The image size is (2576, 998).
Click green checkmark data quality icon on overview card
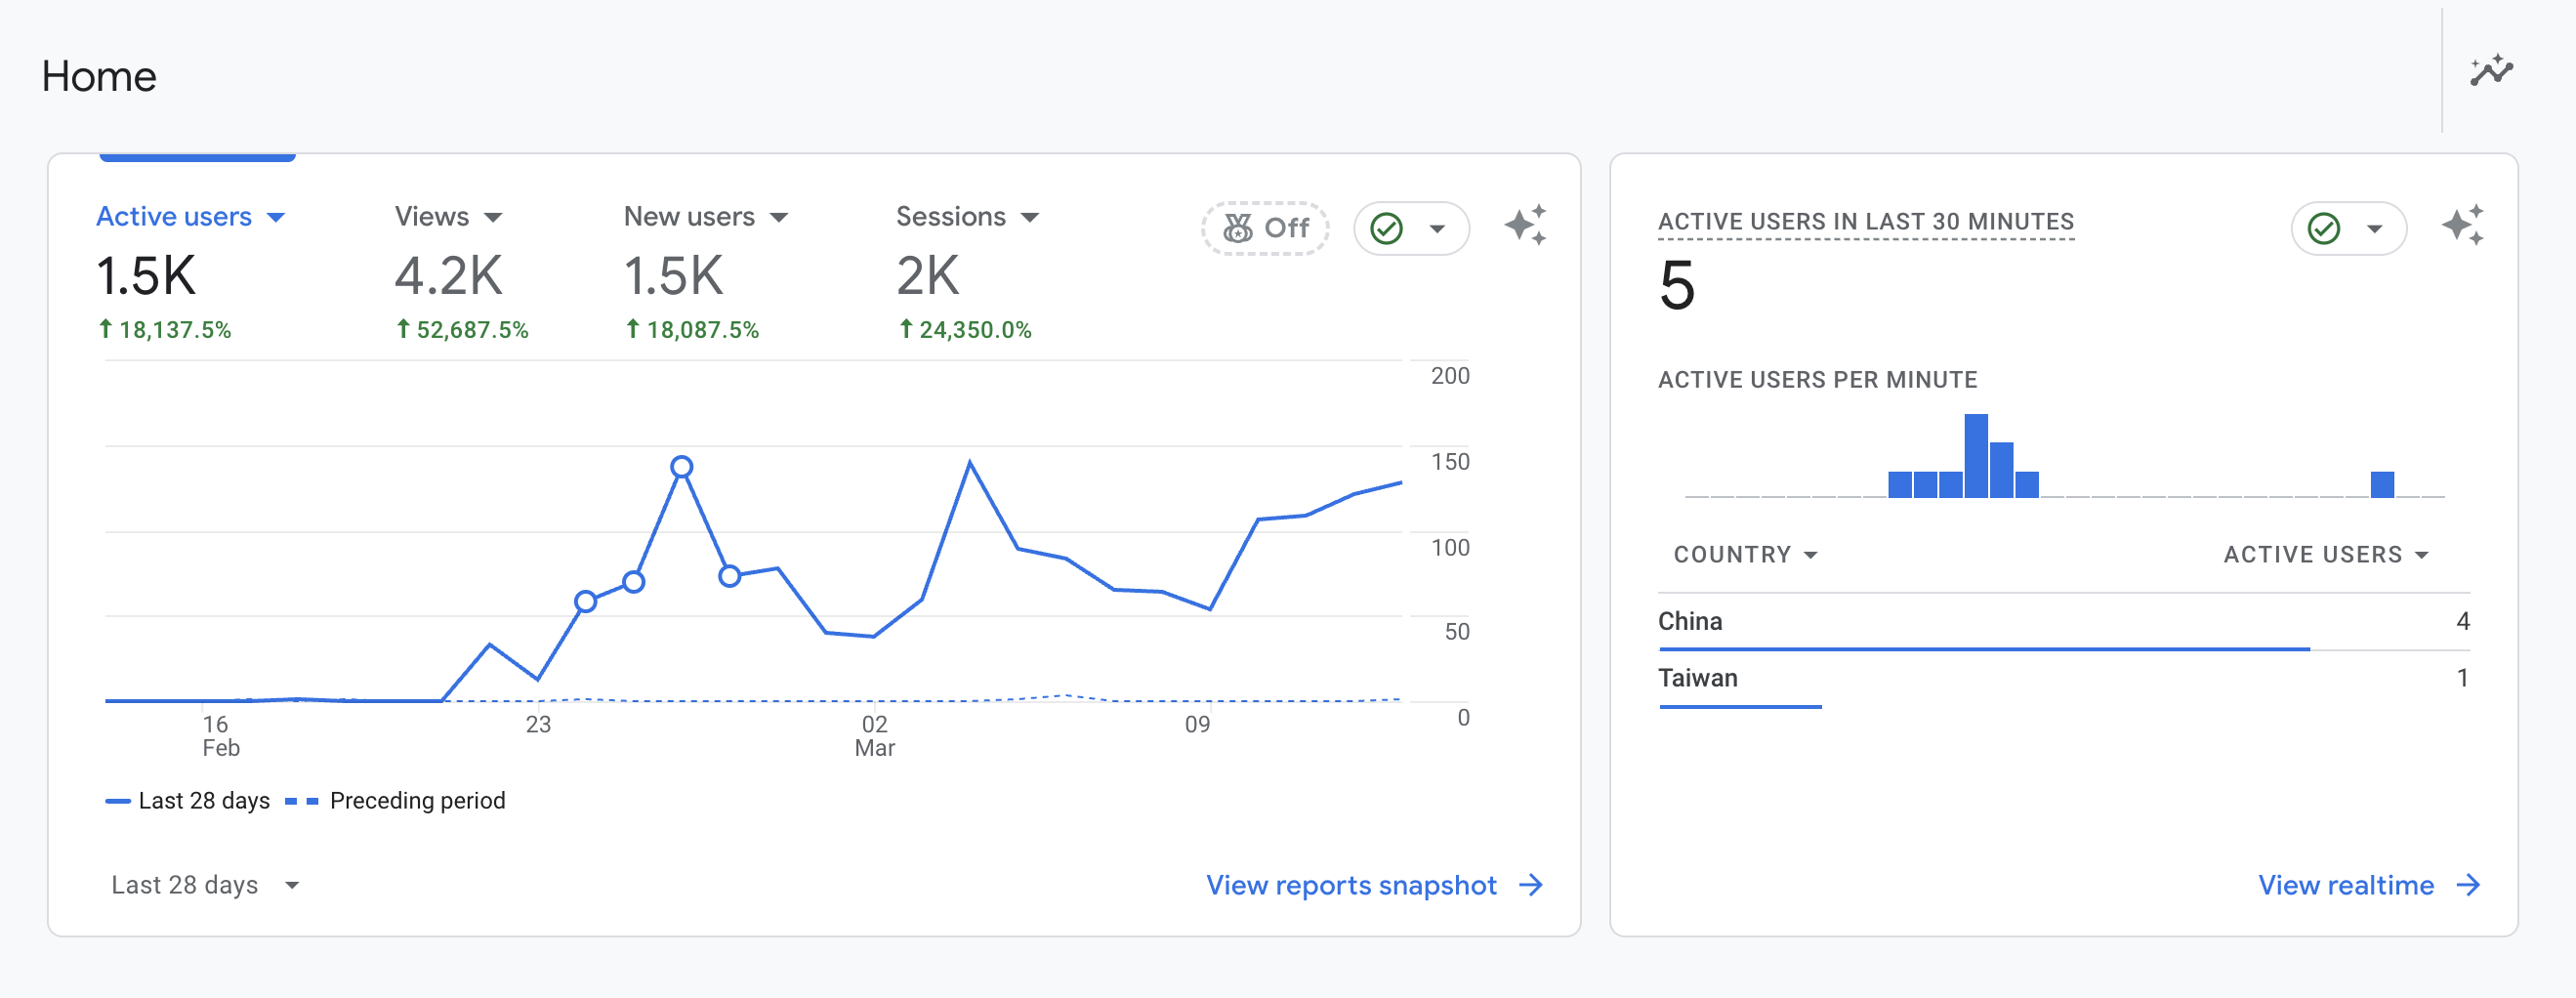[1387, 229]
